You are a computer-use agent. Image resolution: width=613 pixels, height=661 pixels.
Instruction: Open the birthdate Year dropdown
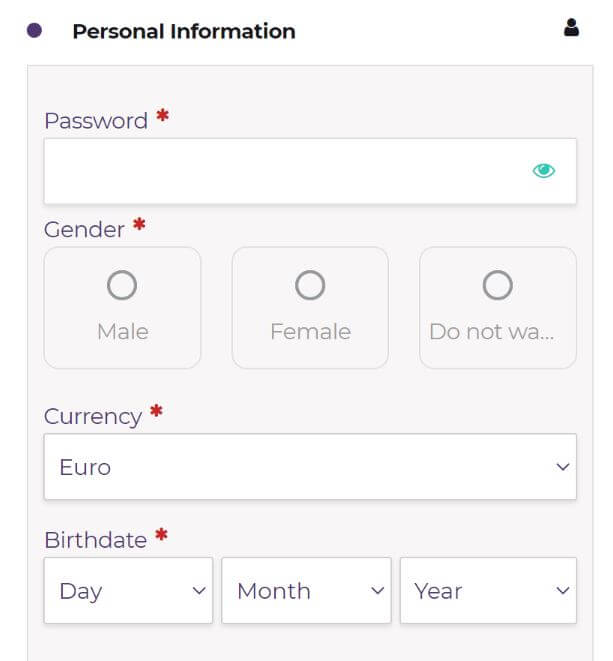pyautogui.click(x=488, y=591)
